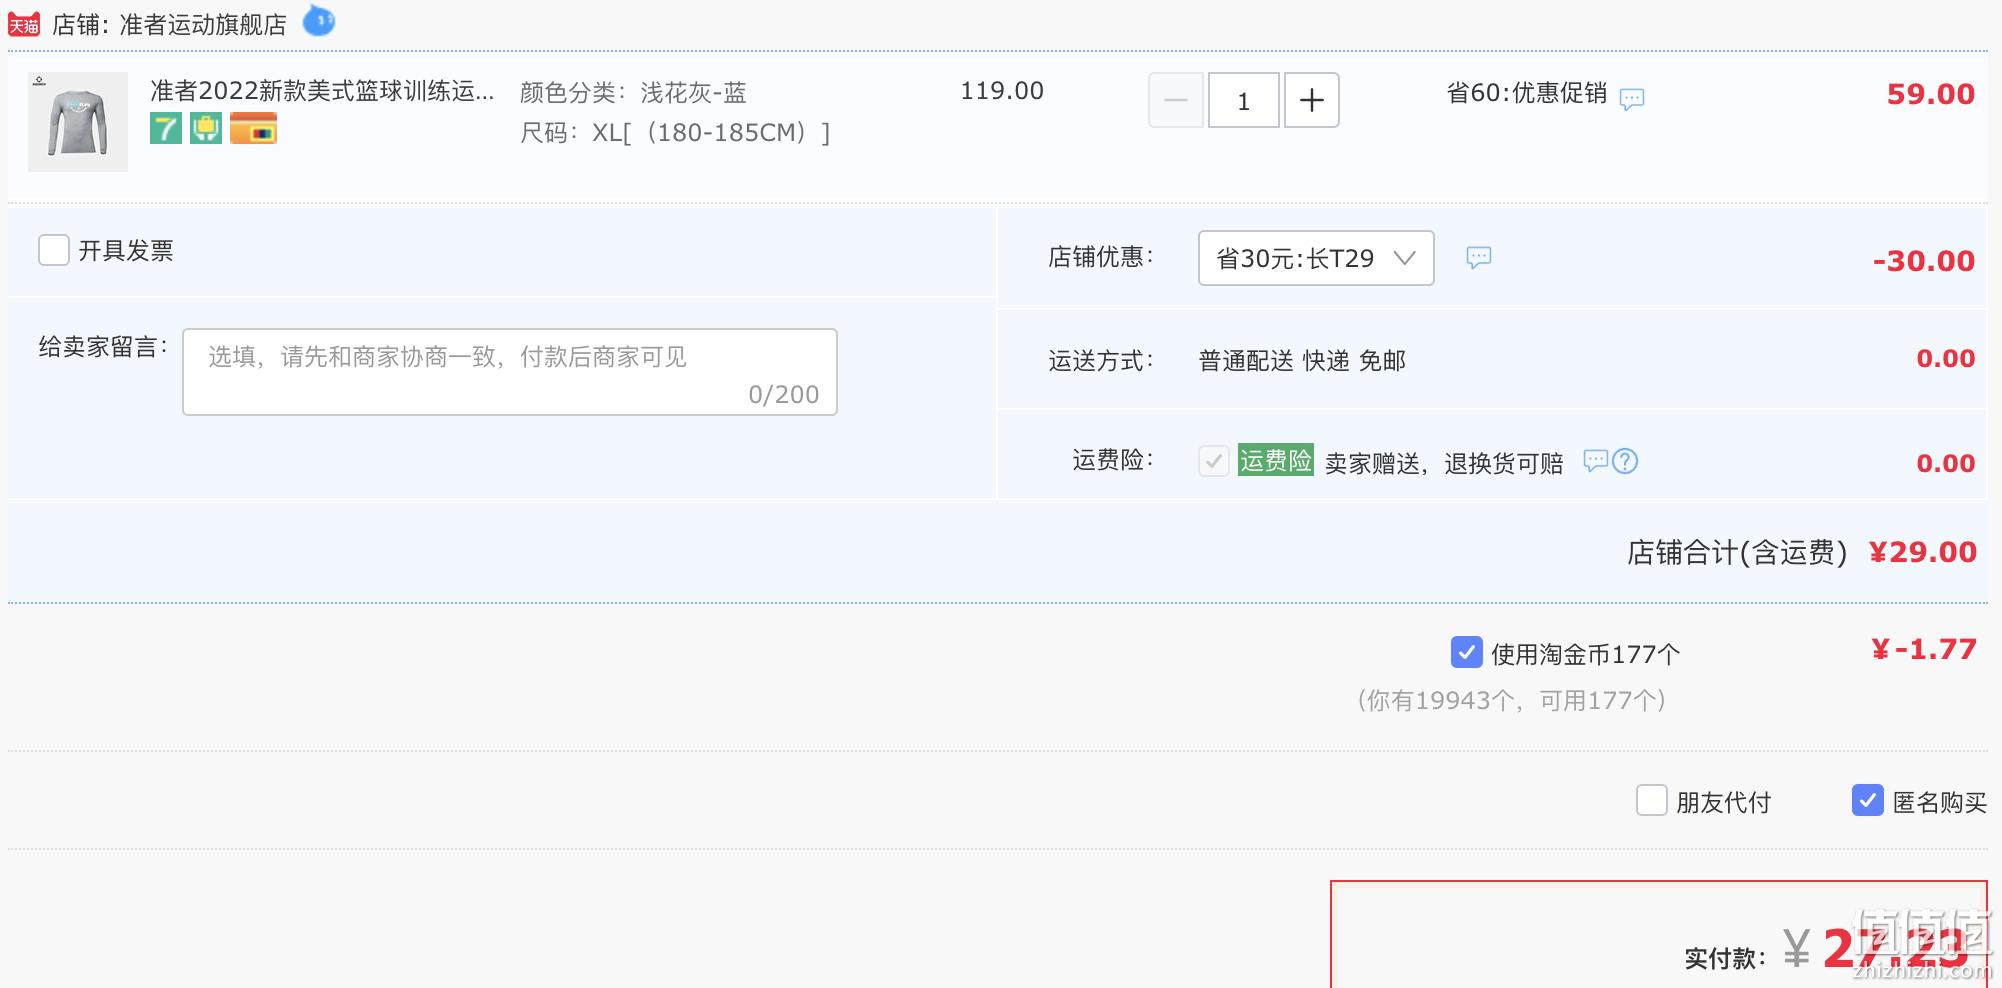Image resolution: width=2002 pixels, height=988 pixels.
Task: Click the (你有19943个，可用177个) note
Action: click(1511, 701)
